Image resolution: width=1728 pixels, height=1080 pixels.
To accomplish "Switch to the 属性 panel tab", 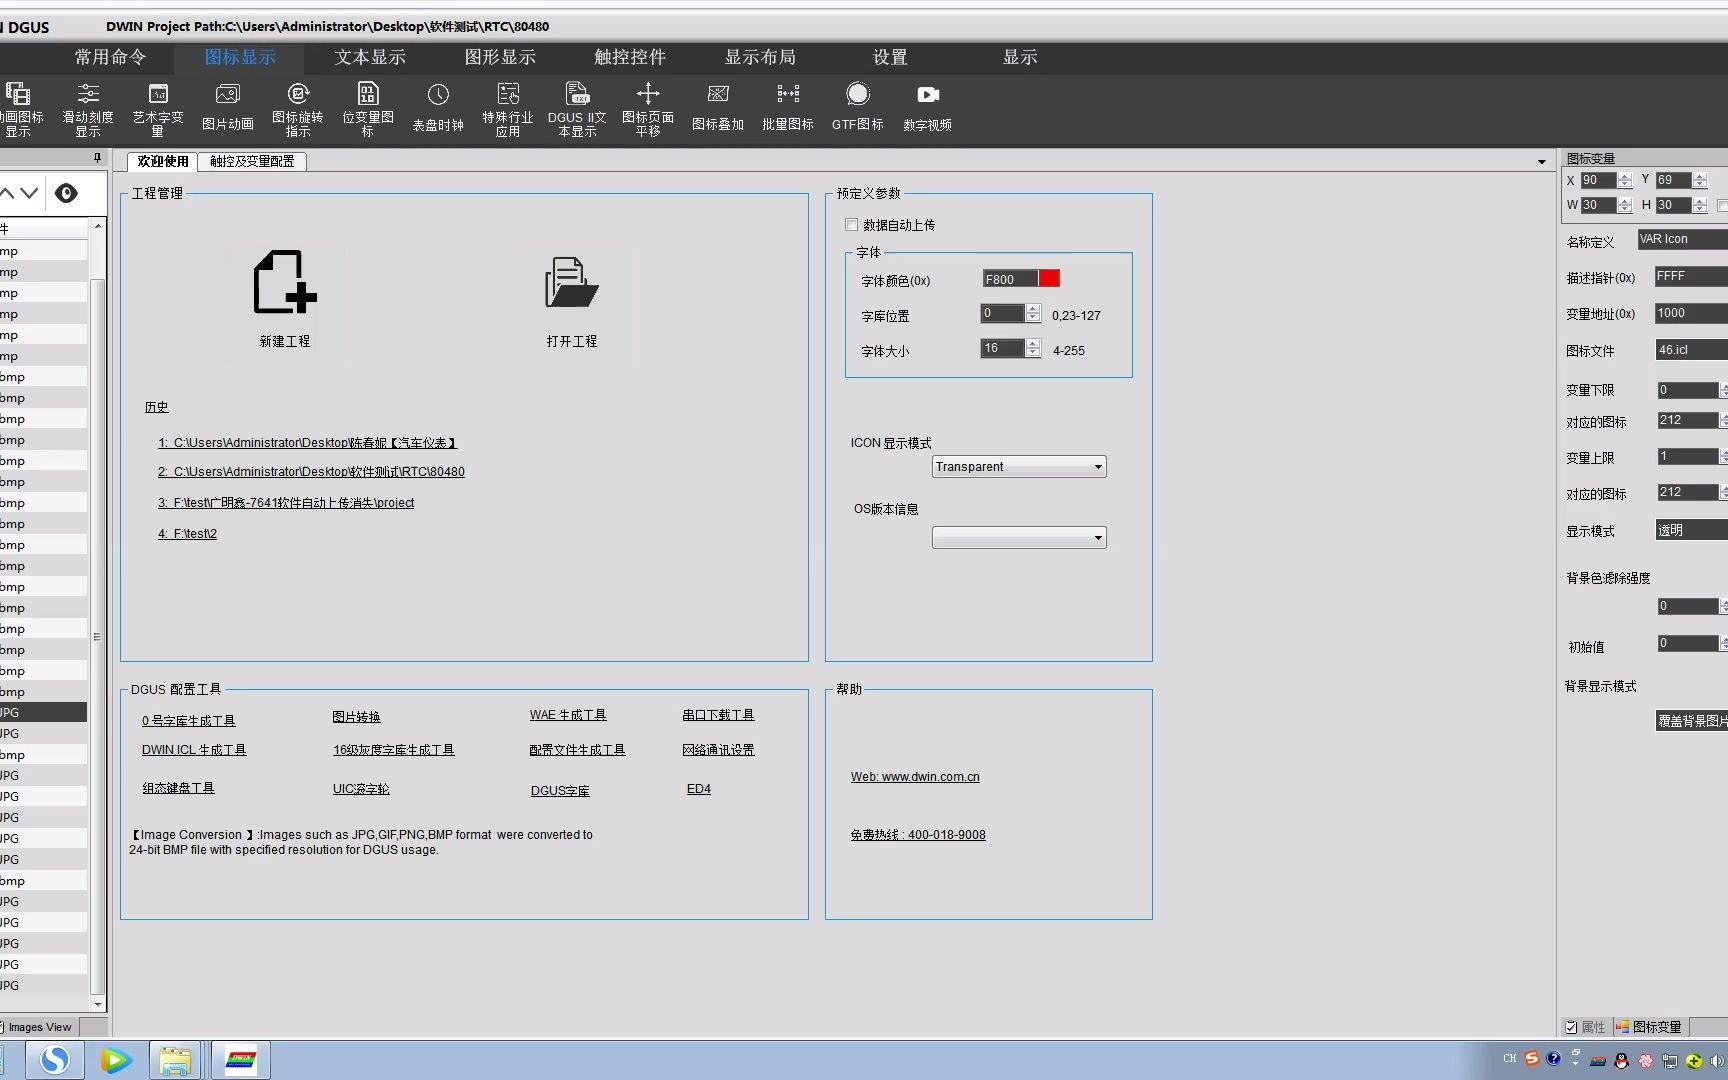I will (1586, 1027).
